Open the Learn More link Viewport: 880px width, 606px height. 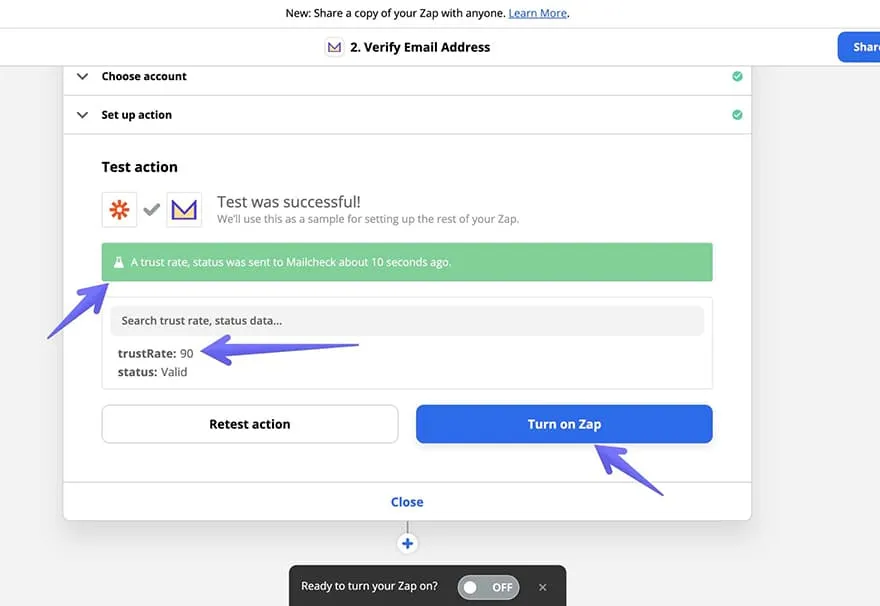tap(538, 13)
